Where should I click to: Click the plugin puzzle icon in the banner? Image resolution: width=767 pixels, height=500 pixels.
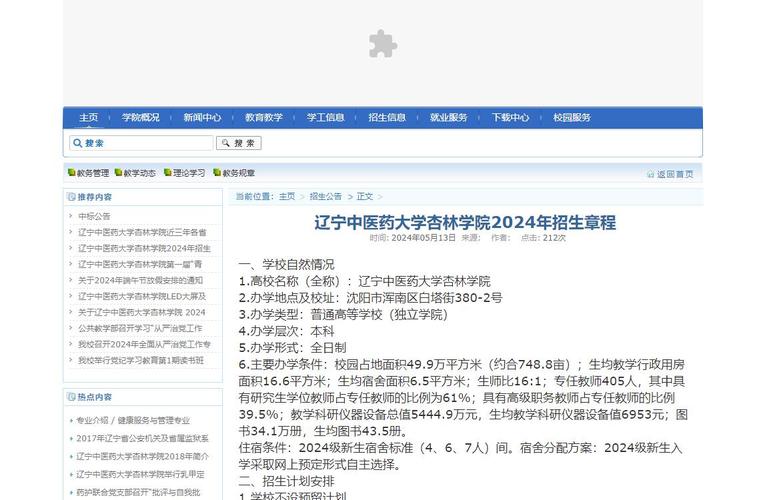tap(383, 44)
